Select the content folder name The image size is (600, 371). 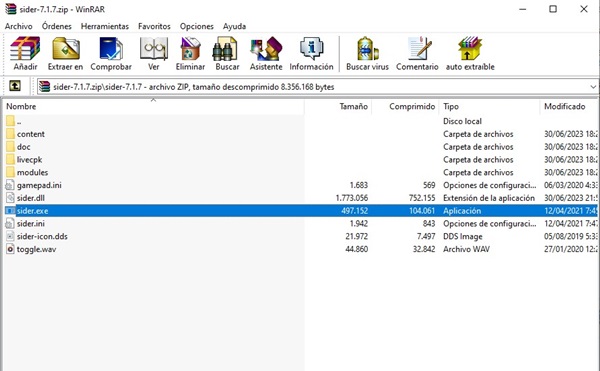[x=31, y=134]
